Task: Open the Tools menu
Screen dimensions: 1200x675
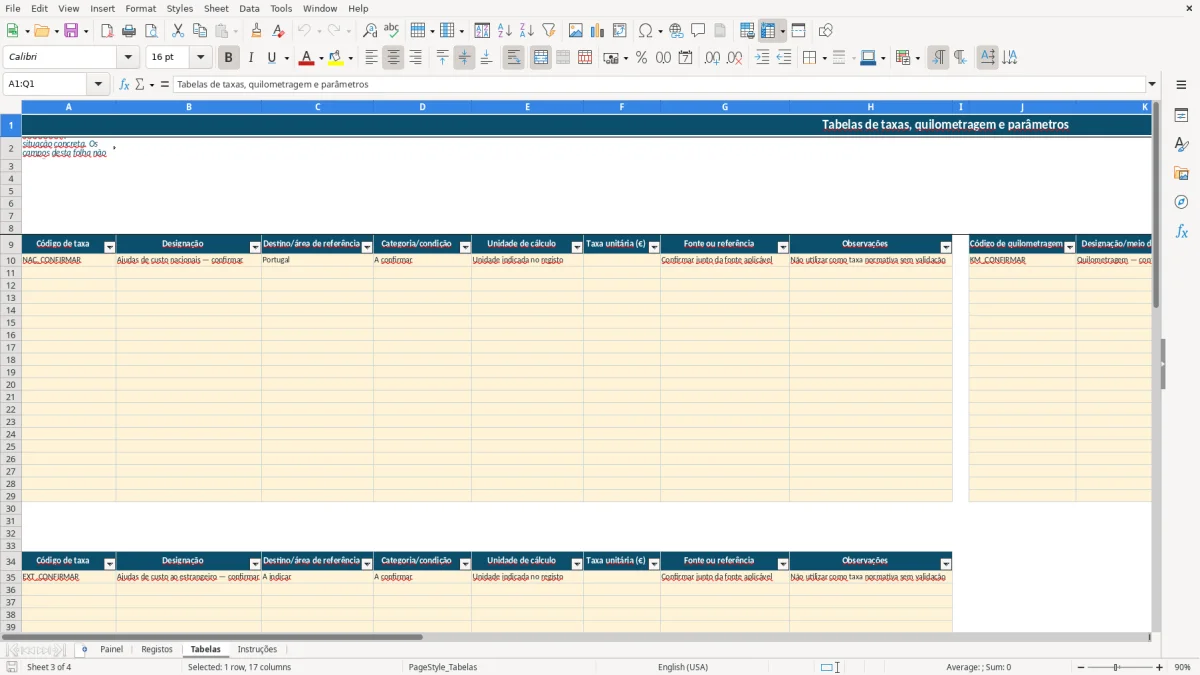Action: point(281,8)
